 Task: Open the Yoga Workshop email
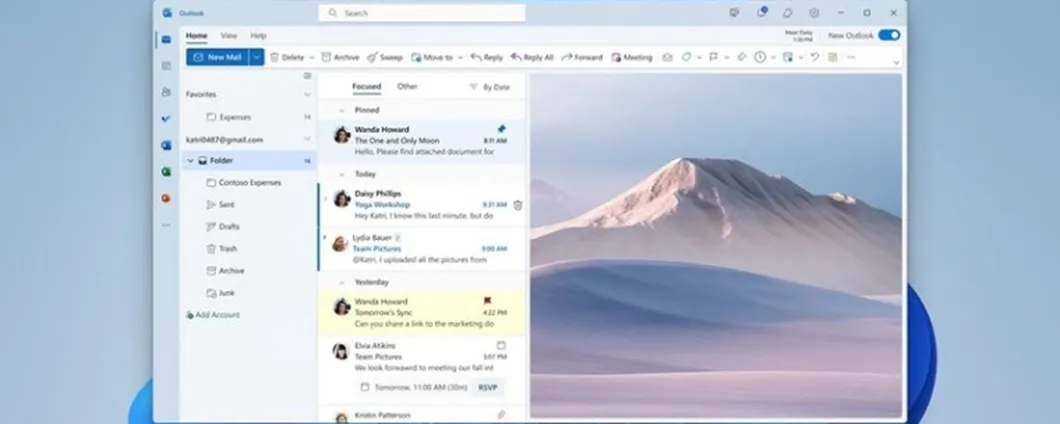click(421, 204)
